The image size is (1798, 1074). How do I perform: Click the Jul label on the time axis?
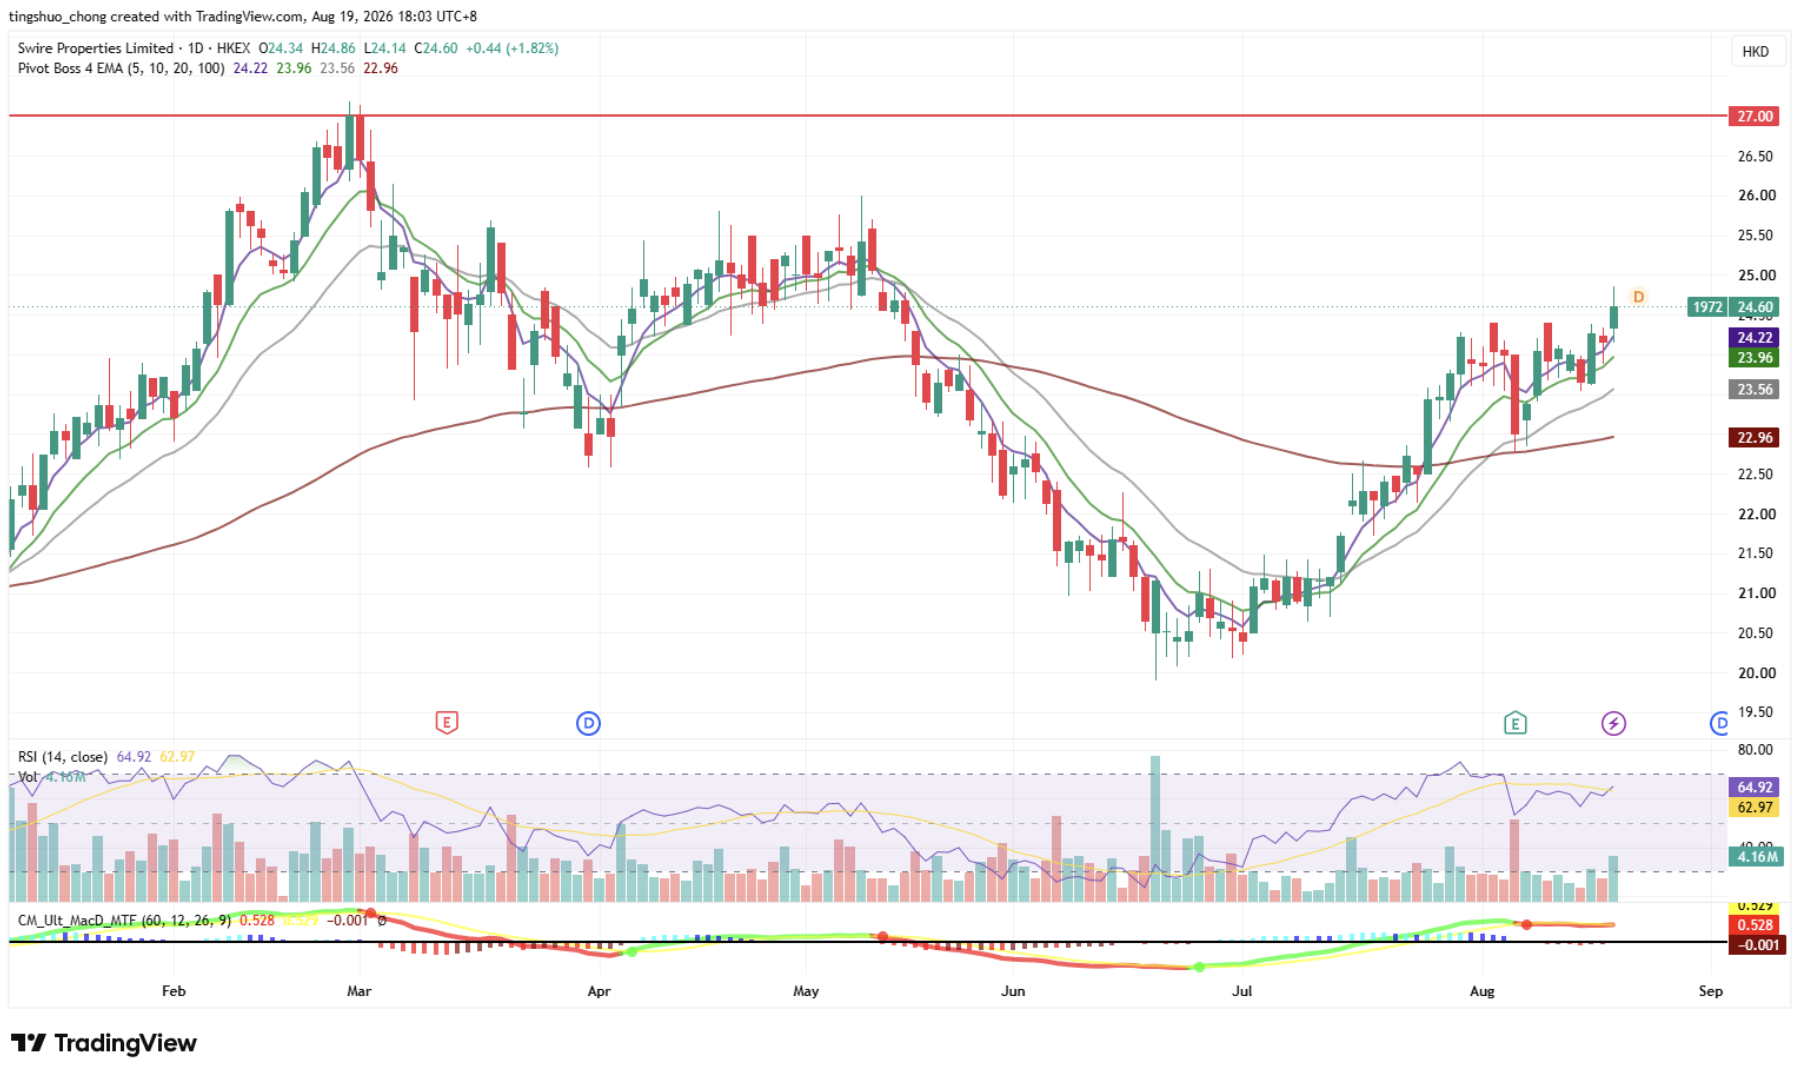point(1242,991)
